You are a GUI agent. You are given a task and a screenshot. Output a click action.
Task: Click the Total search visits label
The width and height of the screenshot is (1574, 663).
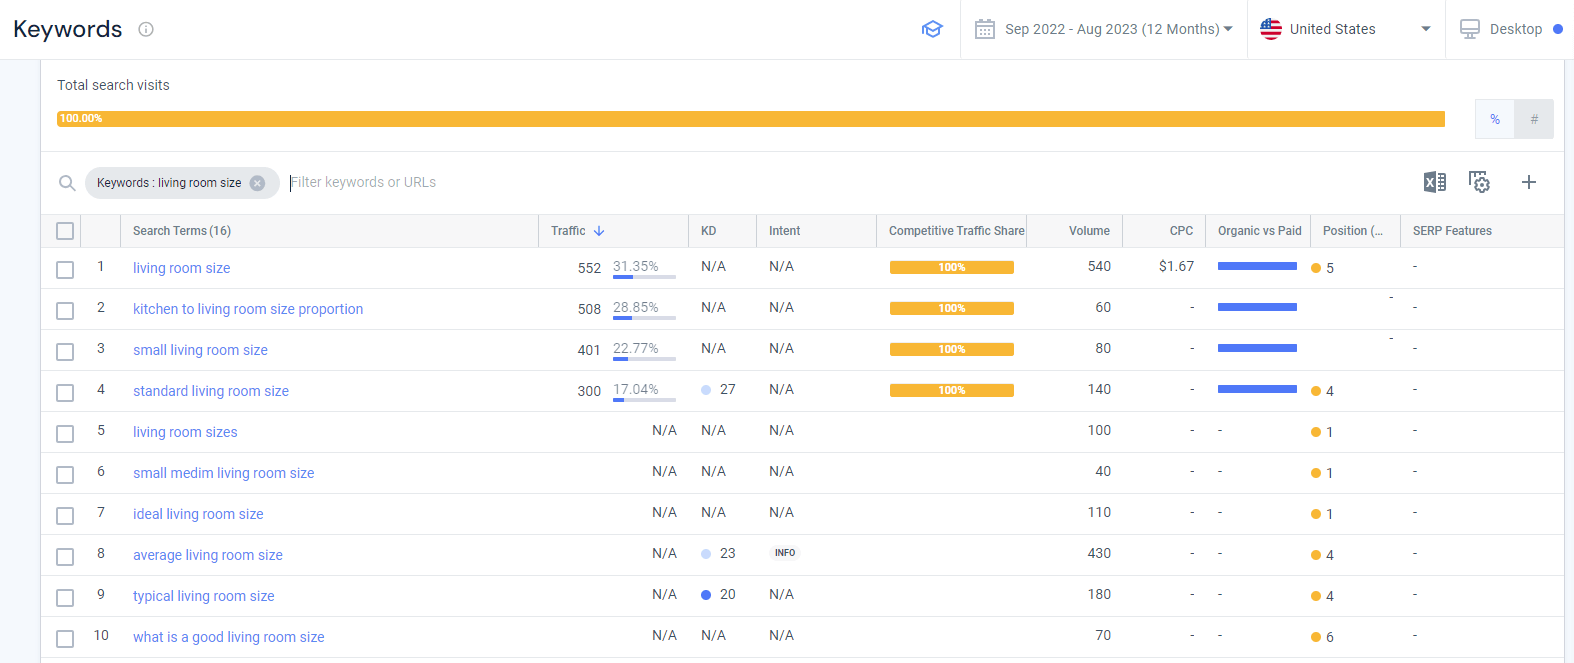(113, 85)
